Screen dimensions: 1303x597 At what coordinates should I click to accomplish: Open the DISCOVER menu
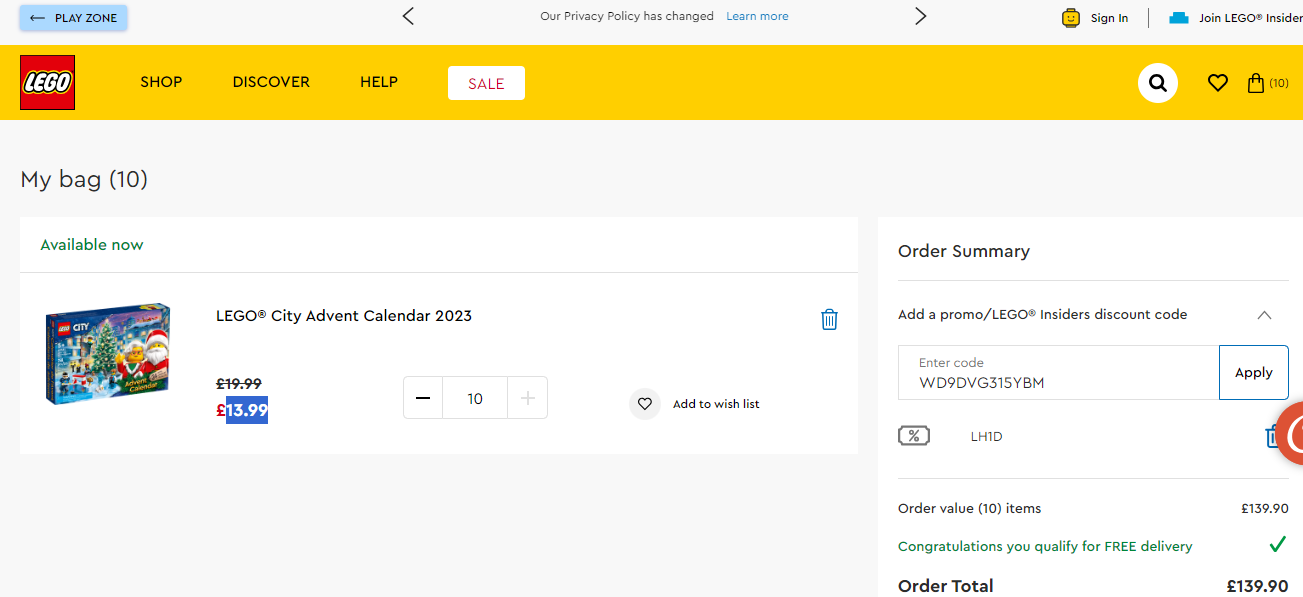(x=271, y=82)
